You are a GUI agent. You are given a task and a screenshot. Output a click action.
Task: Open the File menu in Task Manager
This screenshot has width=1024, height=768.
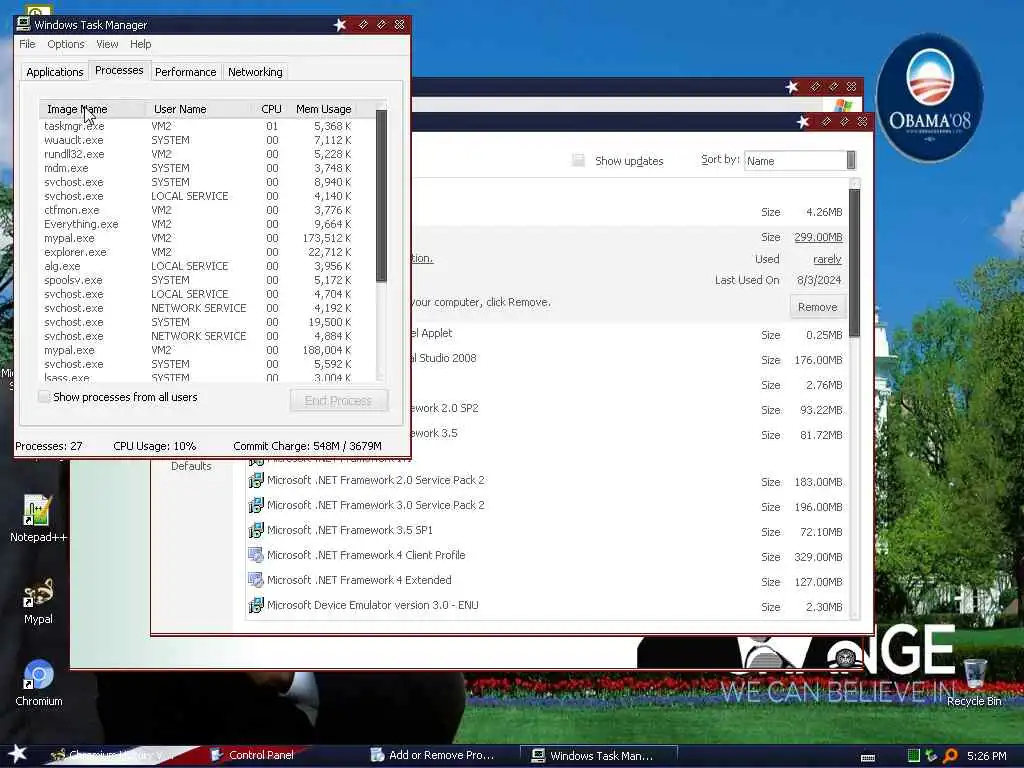(x=27, y=44)
